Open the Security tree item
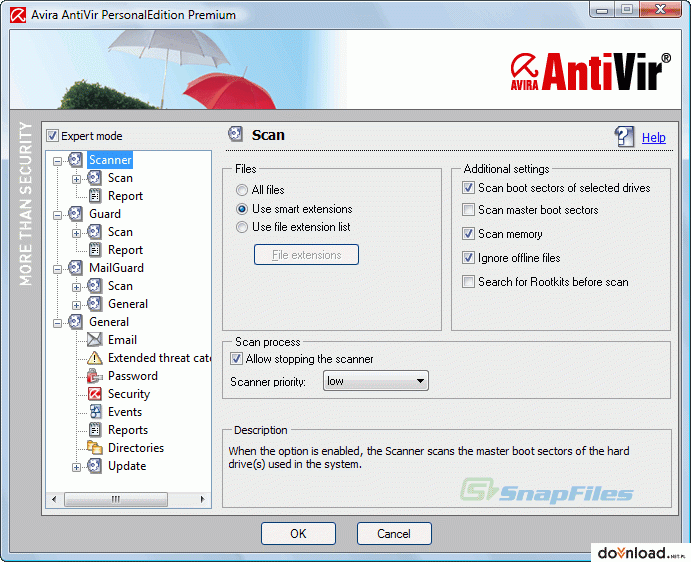 tap(129, 394)
